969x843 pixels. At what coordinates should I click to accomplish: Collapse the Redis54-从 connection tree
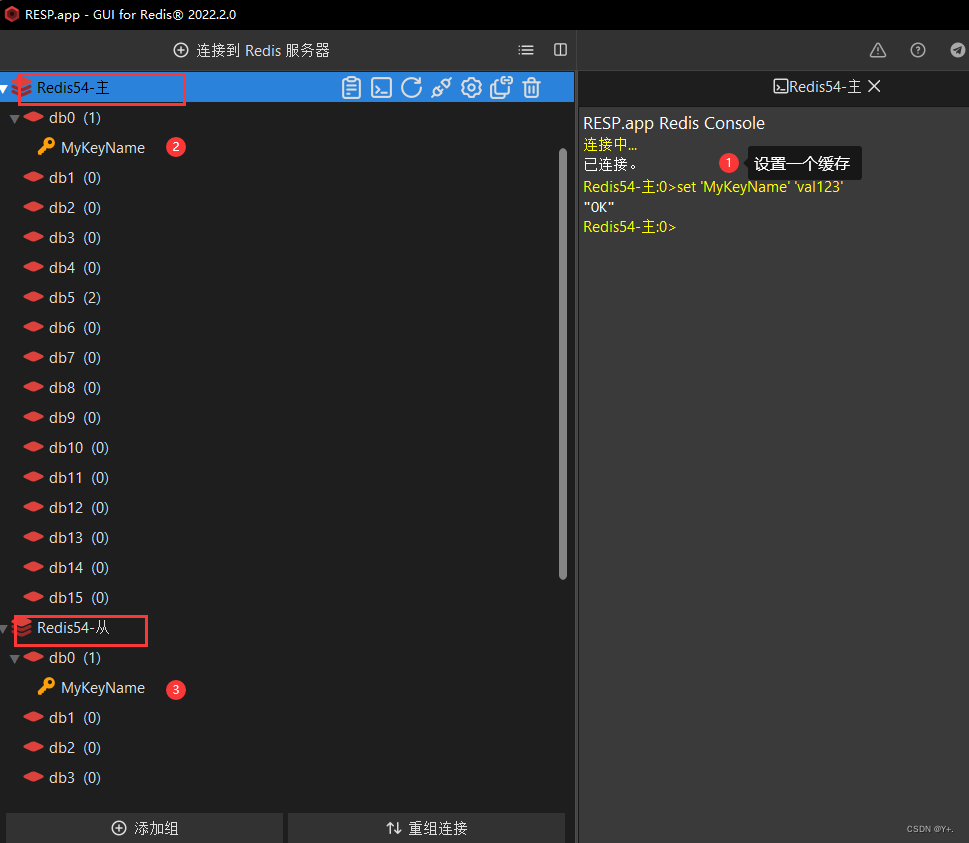tap(4, 629)
